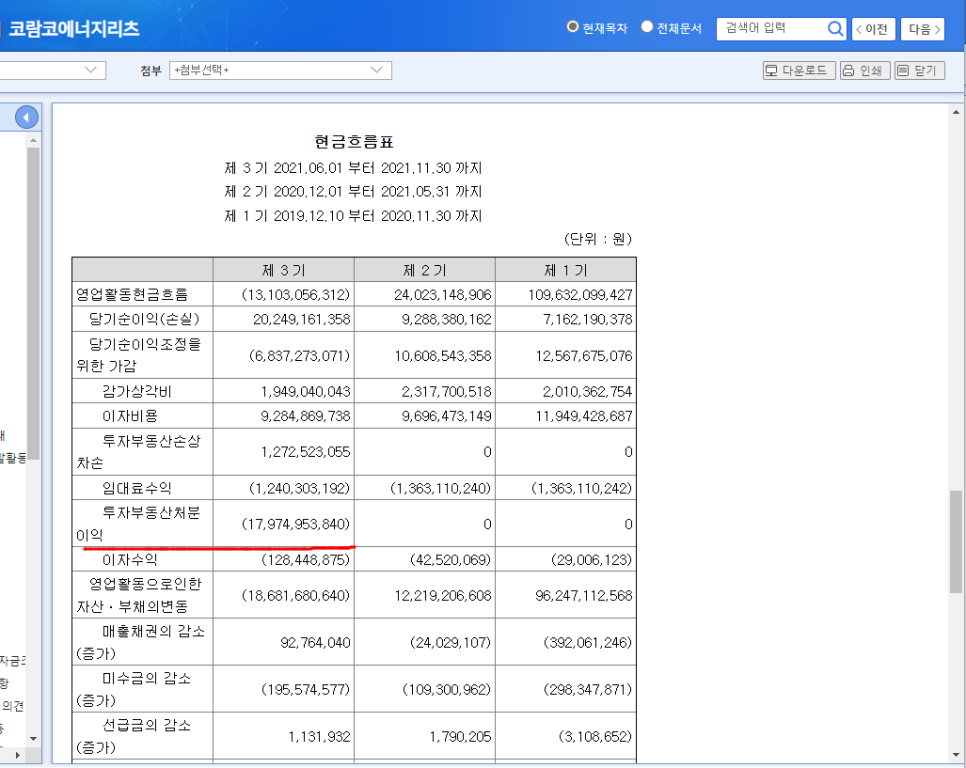This screenshot has height=768, width=966.
Task: Select the 현재목차 radio button
Action: click(x=572, y=26)
